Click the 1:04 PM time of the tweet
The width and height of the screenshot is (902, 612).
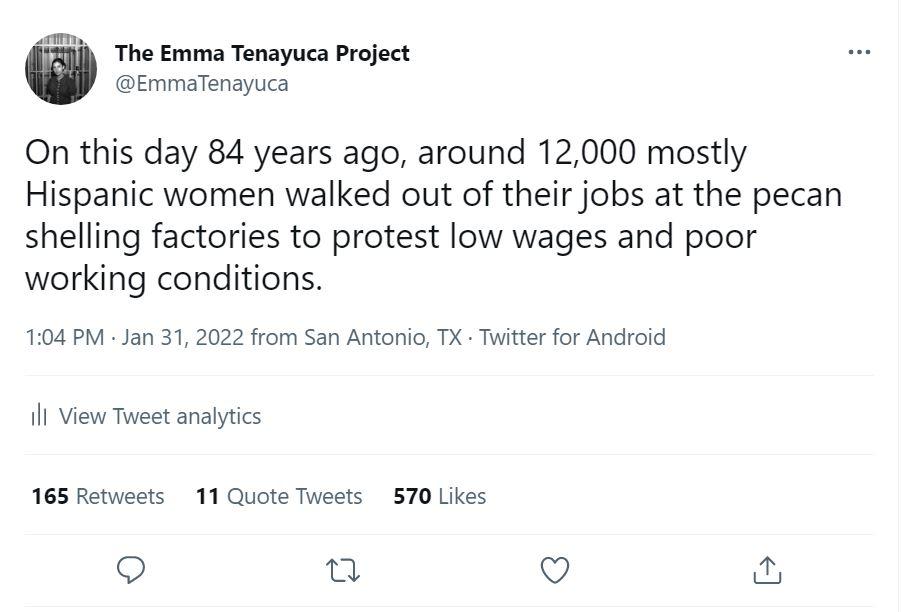tap(64, 337)
